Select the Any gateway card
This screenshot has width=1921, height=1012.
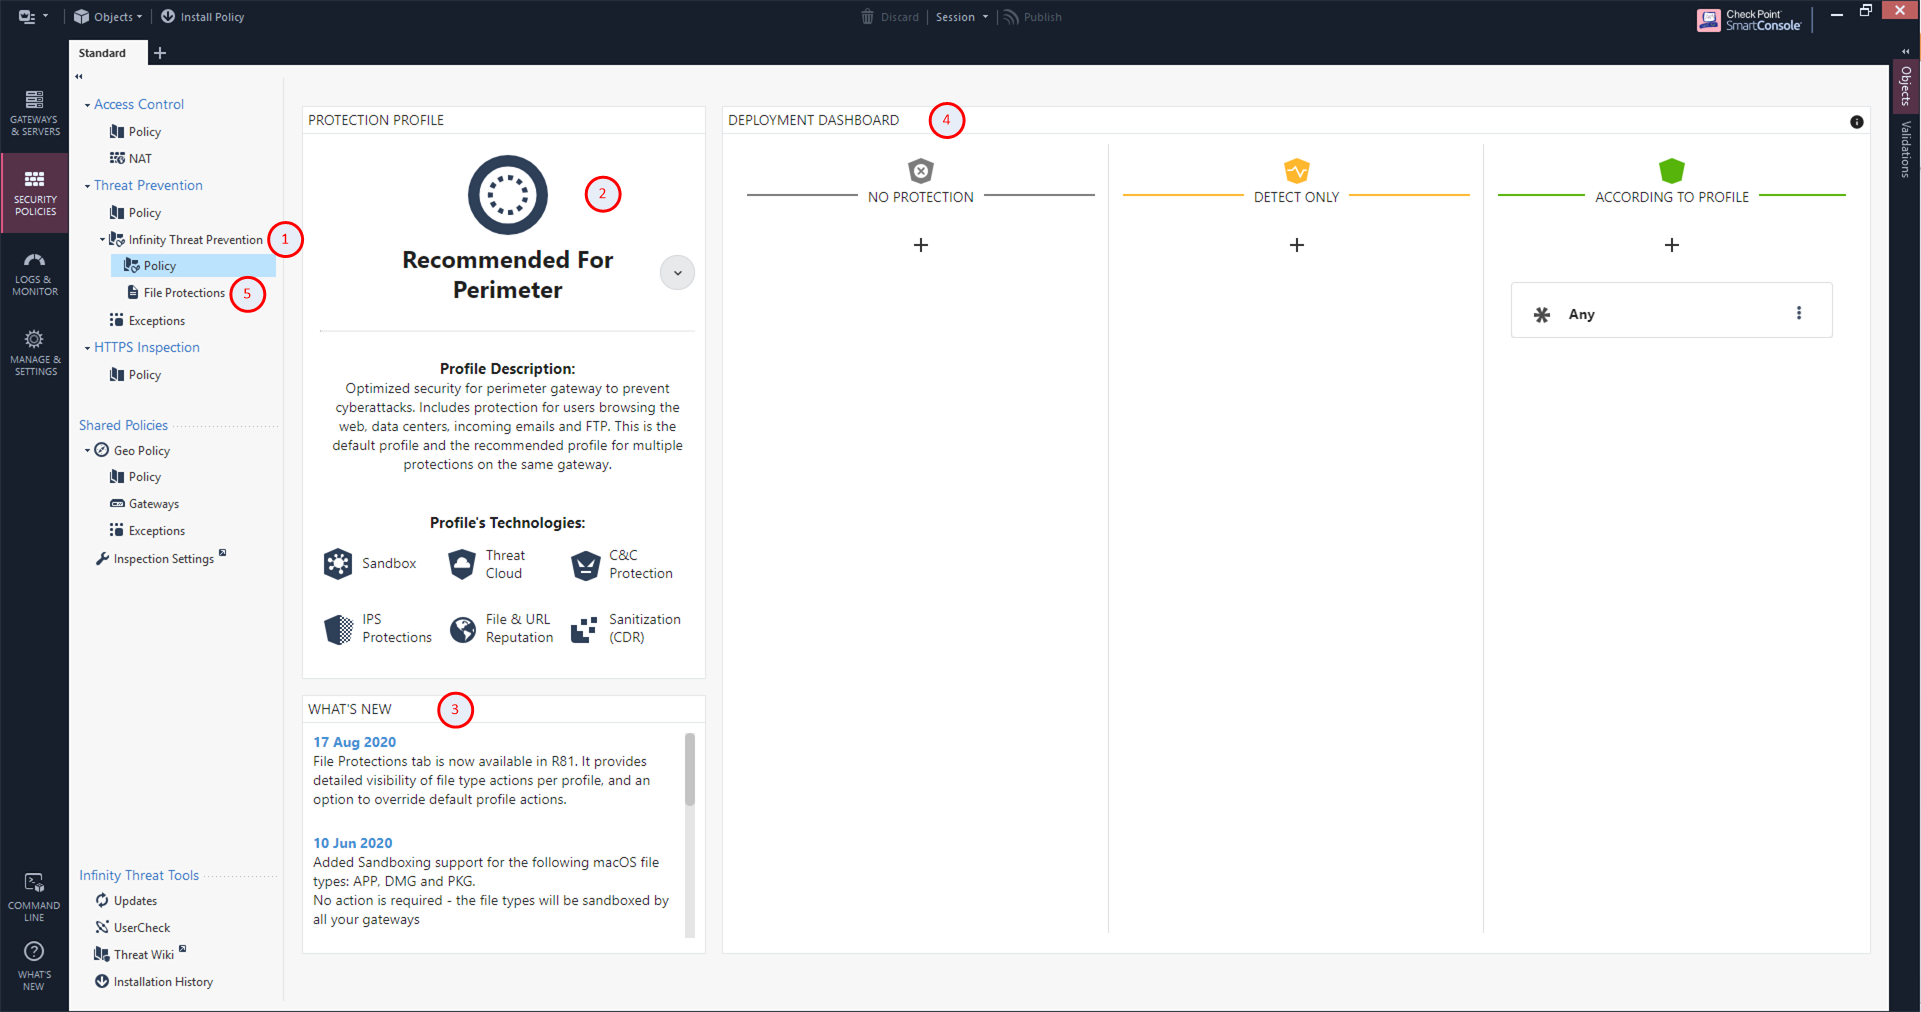click(x=1671, y=310)
